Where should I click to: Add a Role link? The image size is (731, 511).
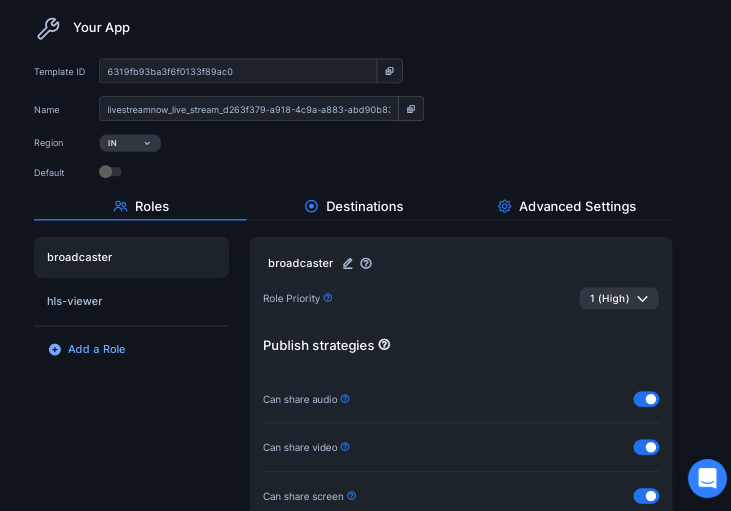coord(87,349)
